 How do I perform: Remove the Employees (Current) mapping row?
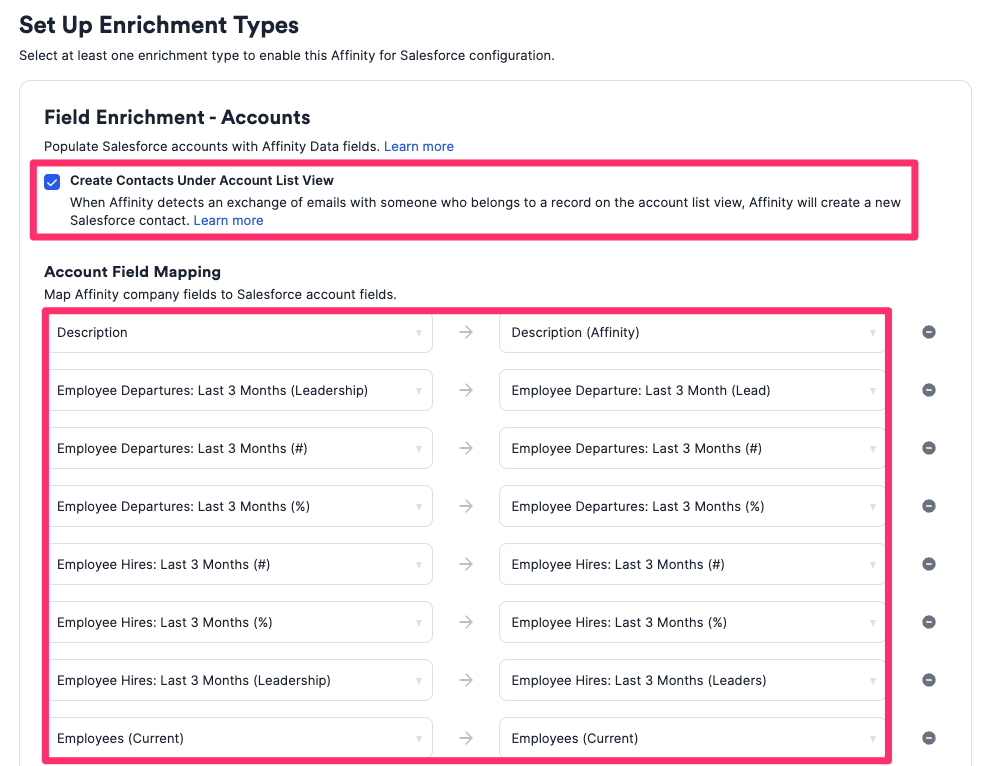coord(928,738)
